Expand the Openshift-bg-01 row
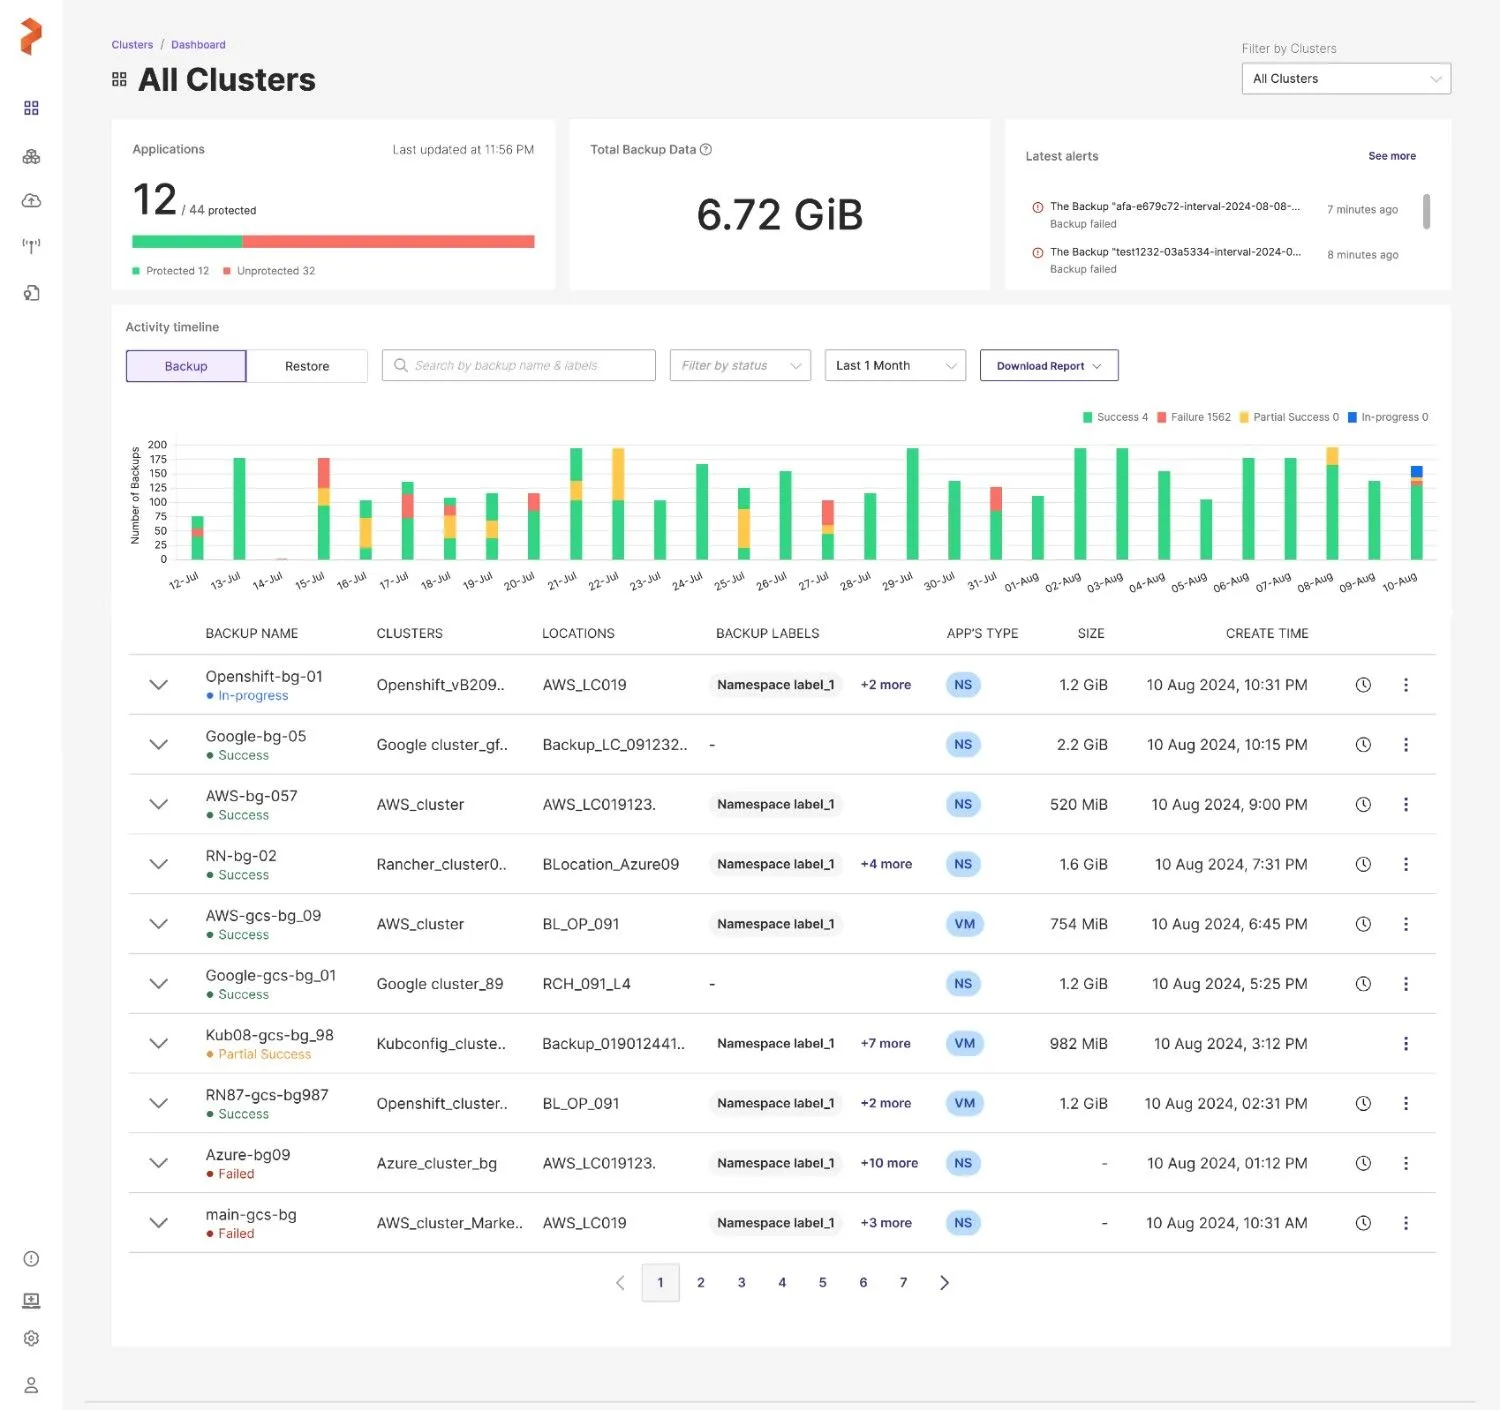 click(x=158, y=685)
